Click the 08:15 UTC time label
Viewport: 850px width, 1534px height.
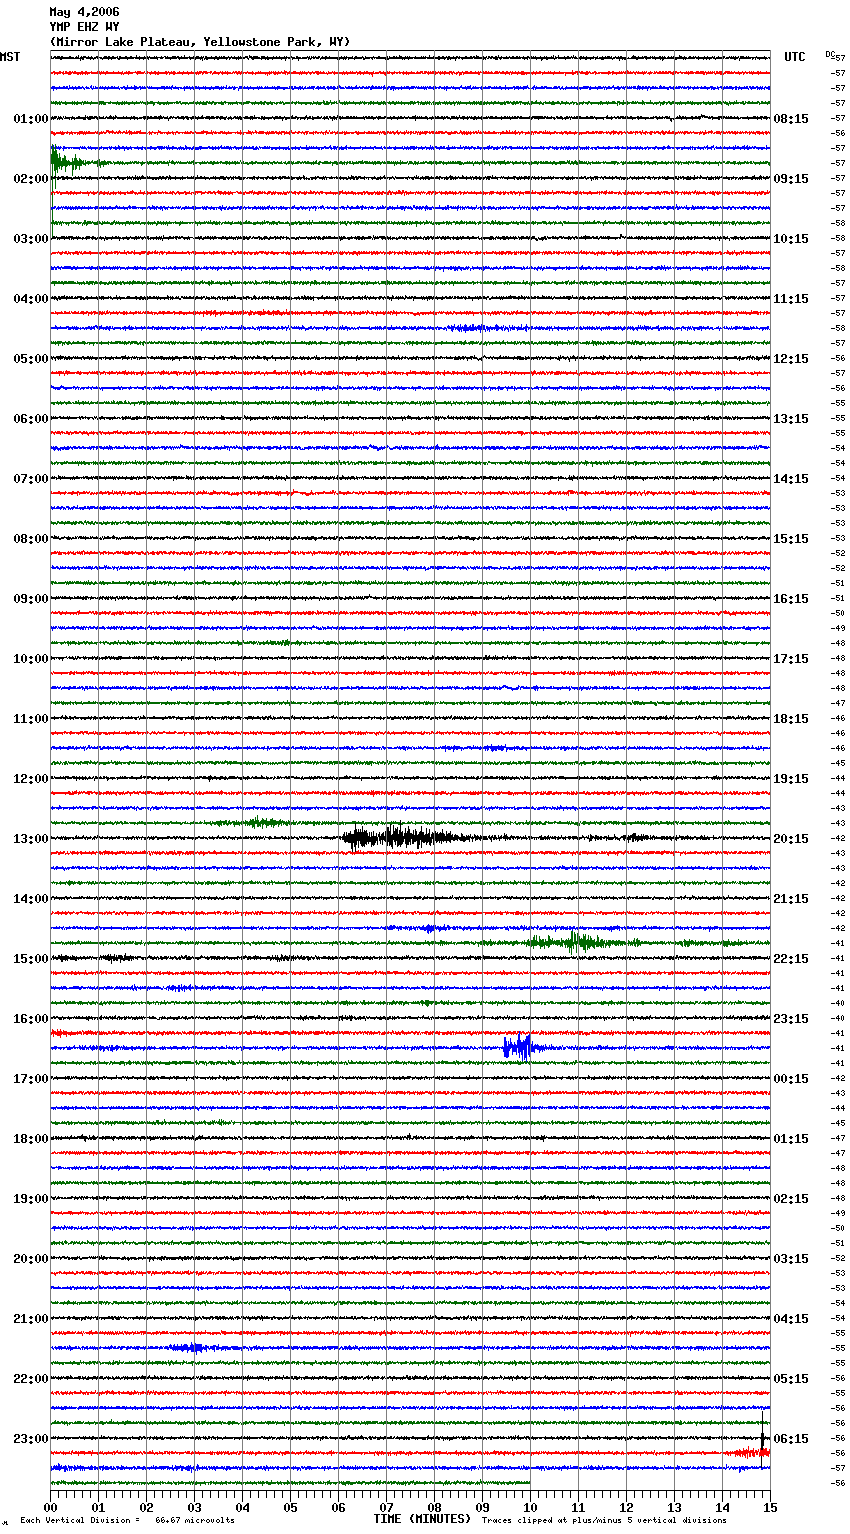tap(791, 119)
